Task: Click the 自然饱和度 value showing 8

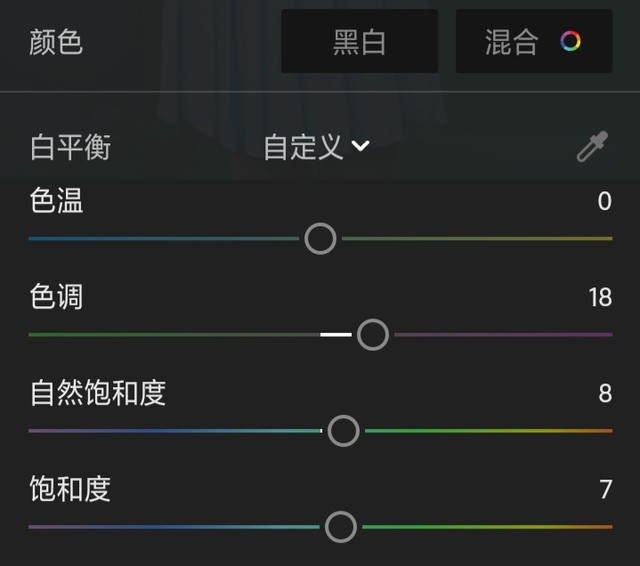Action: point(605,393)
